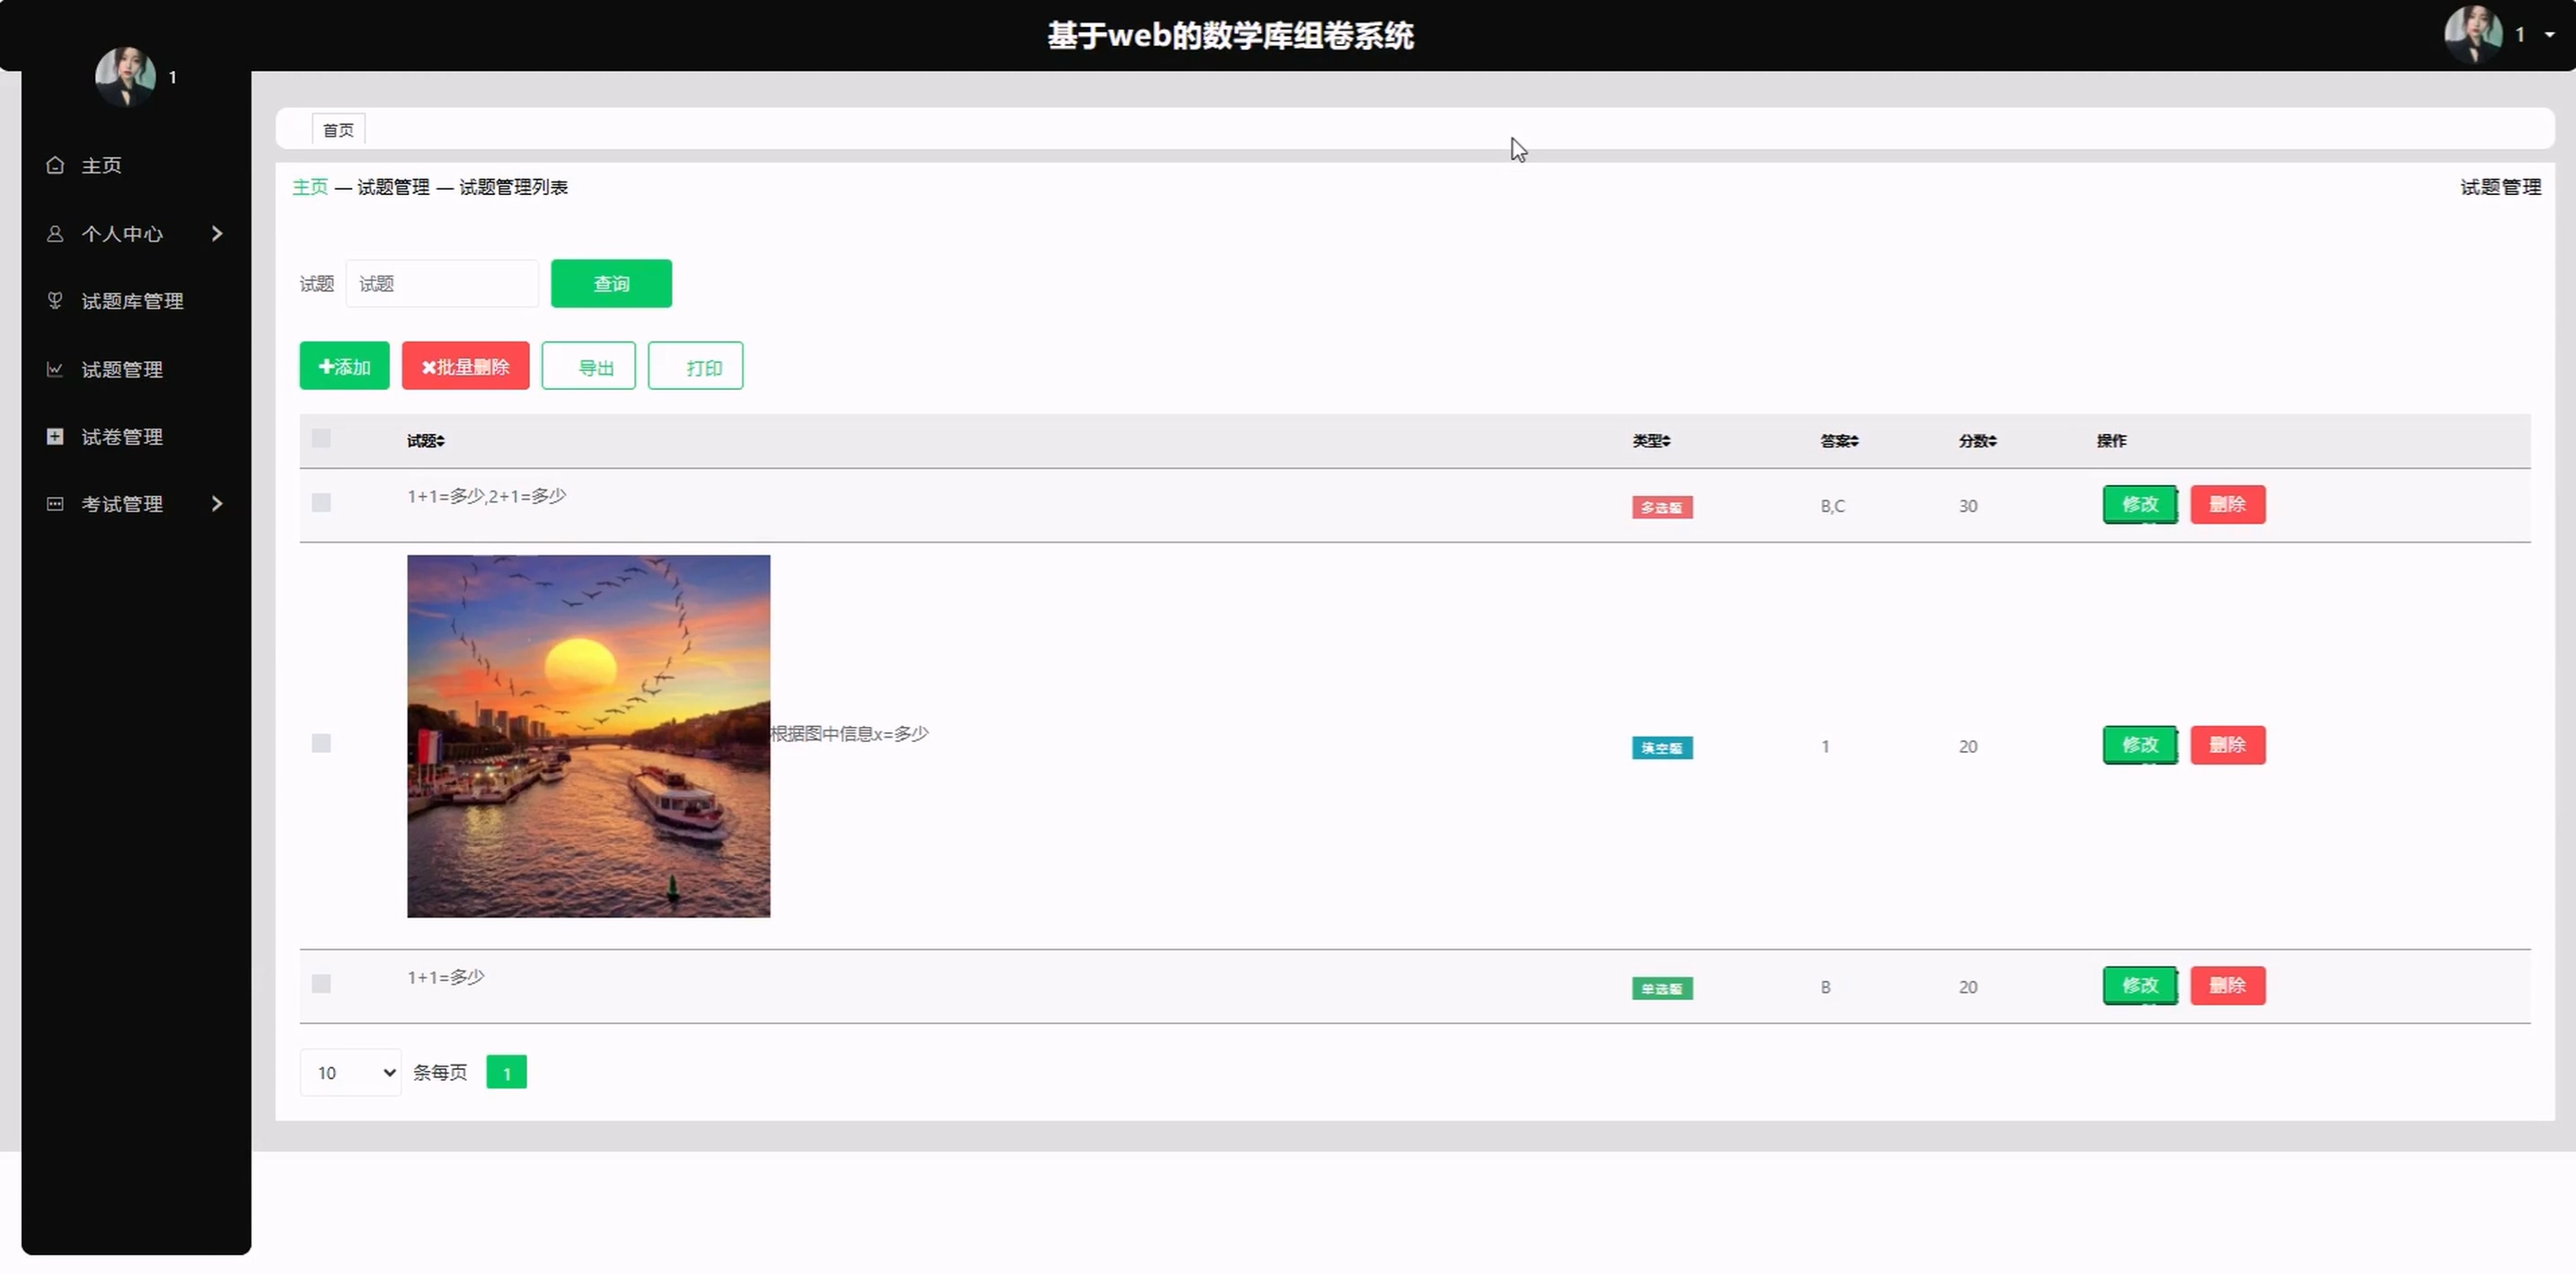Click the red 批量删除 button
This screenshot has height=1274, width=2576.
(465, 366)
